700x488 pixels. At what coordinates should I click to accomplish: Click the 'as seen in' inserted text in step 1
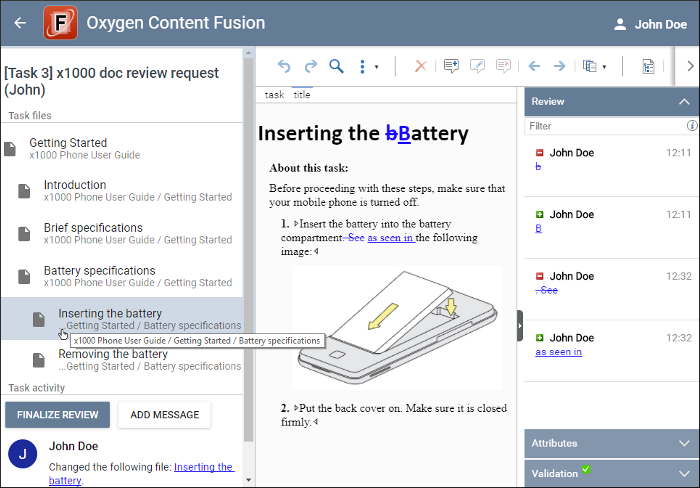point(390,238)
